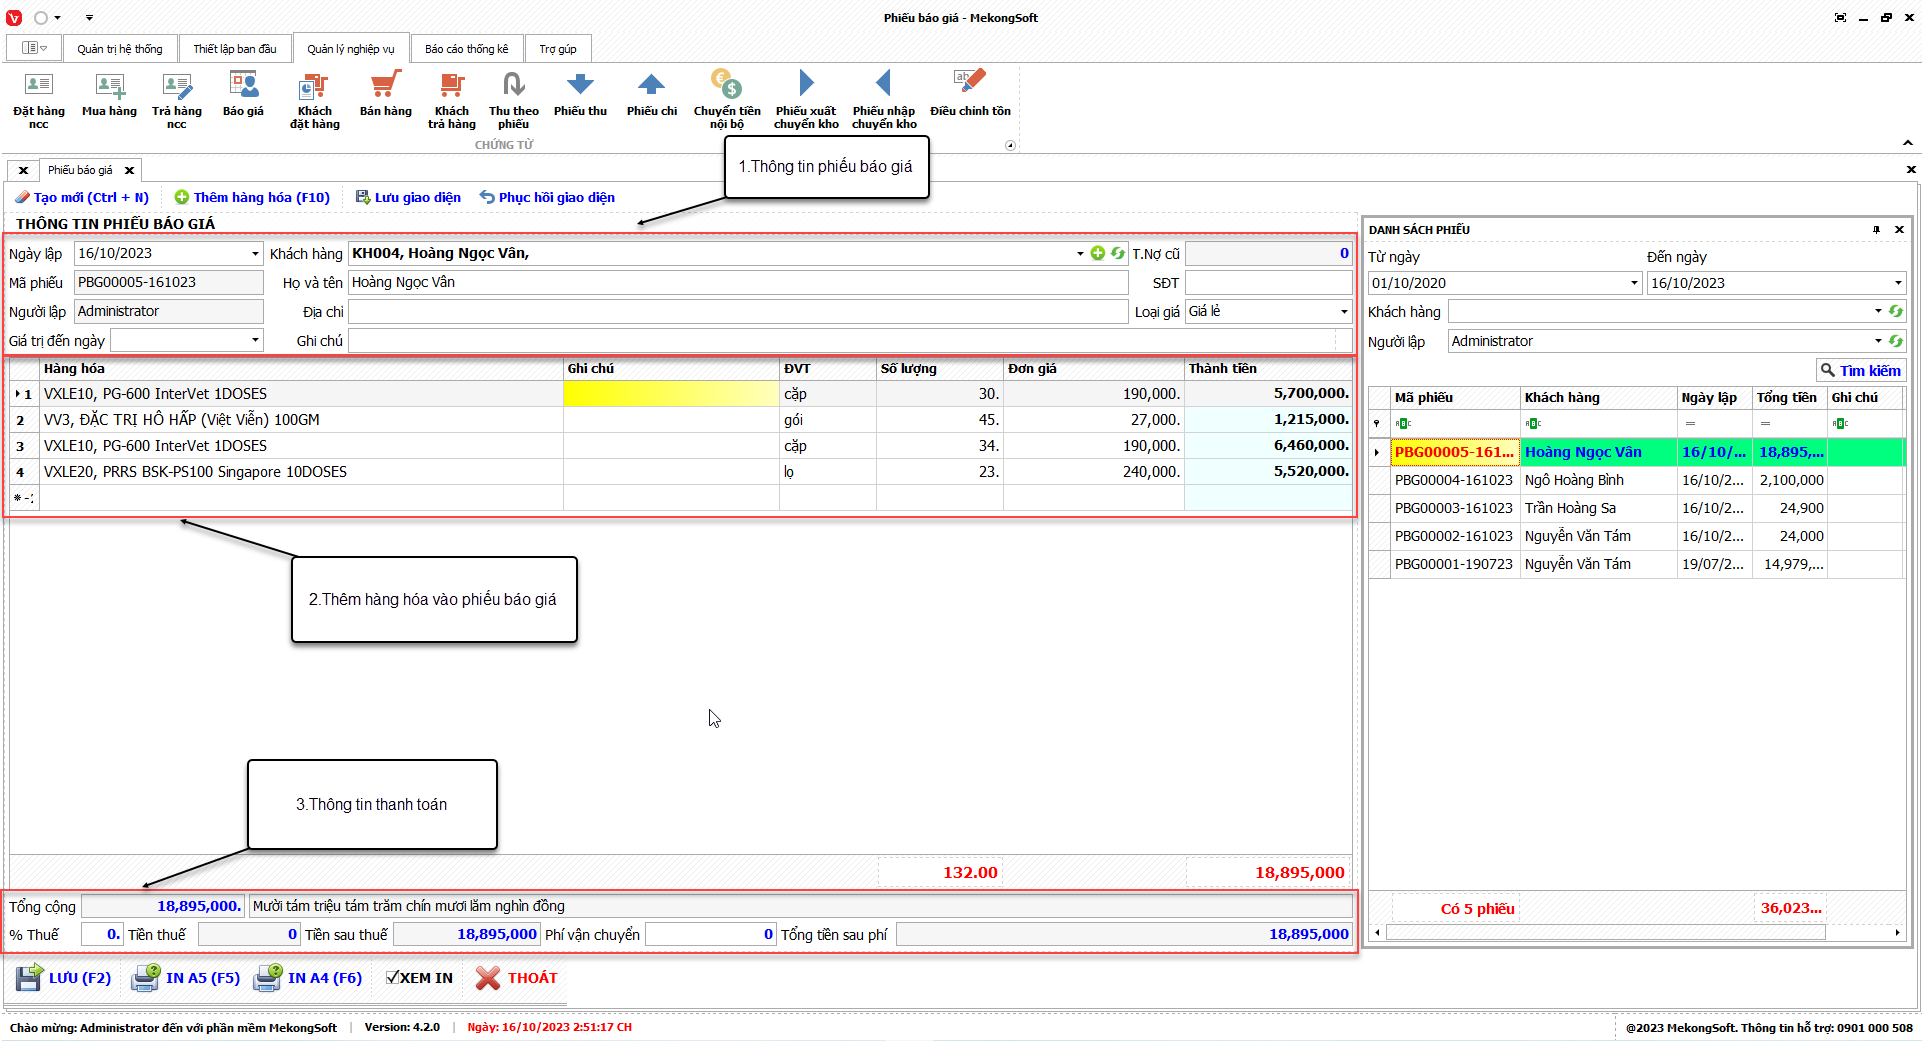Open the Giá trị đến ngày dropdown
This screenshot has width=1922, height=1041.
click(255, 341)
